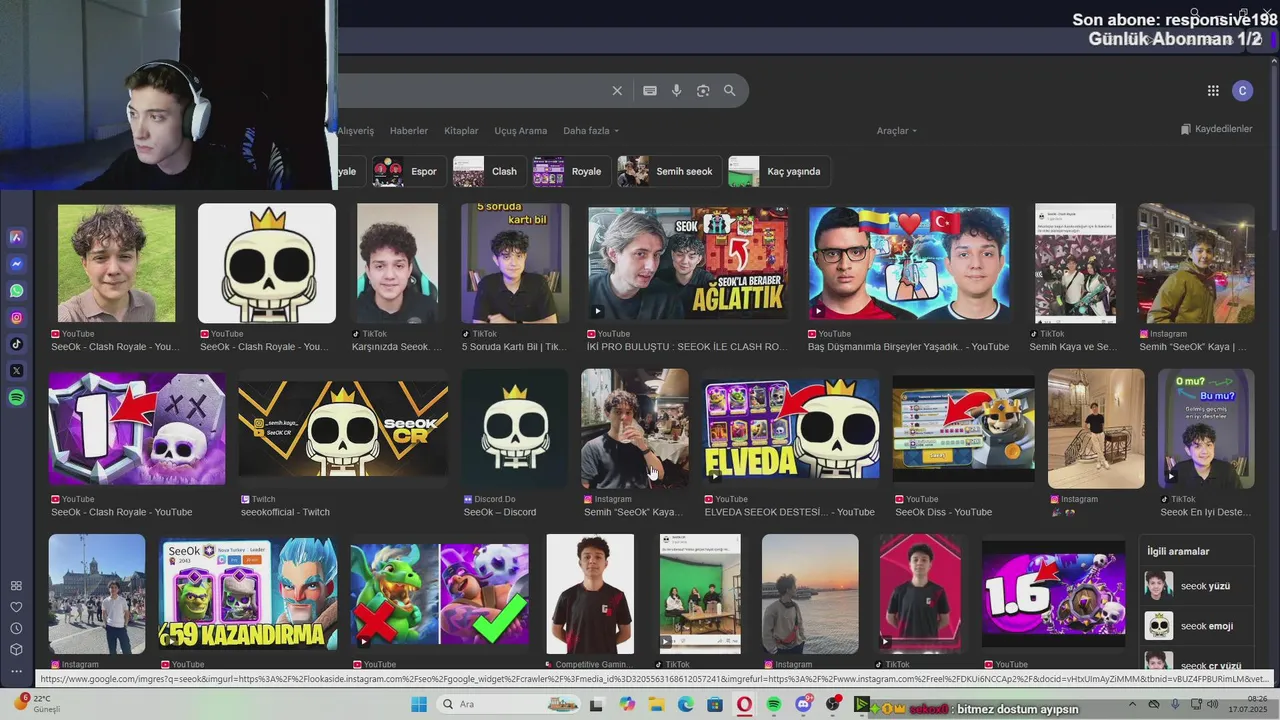Open "Karşınızda Seeok" TikTok thumbnail
Screen dimensions: 1280x720
397,263
